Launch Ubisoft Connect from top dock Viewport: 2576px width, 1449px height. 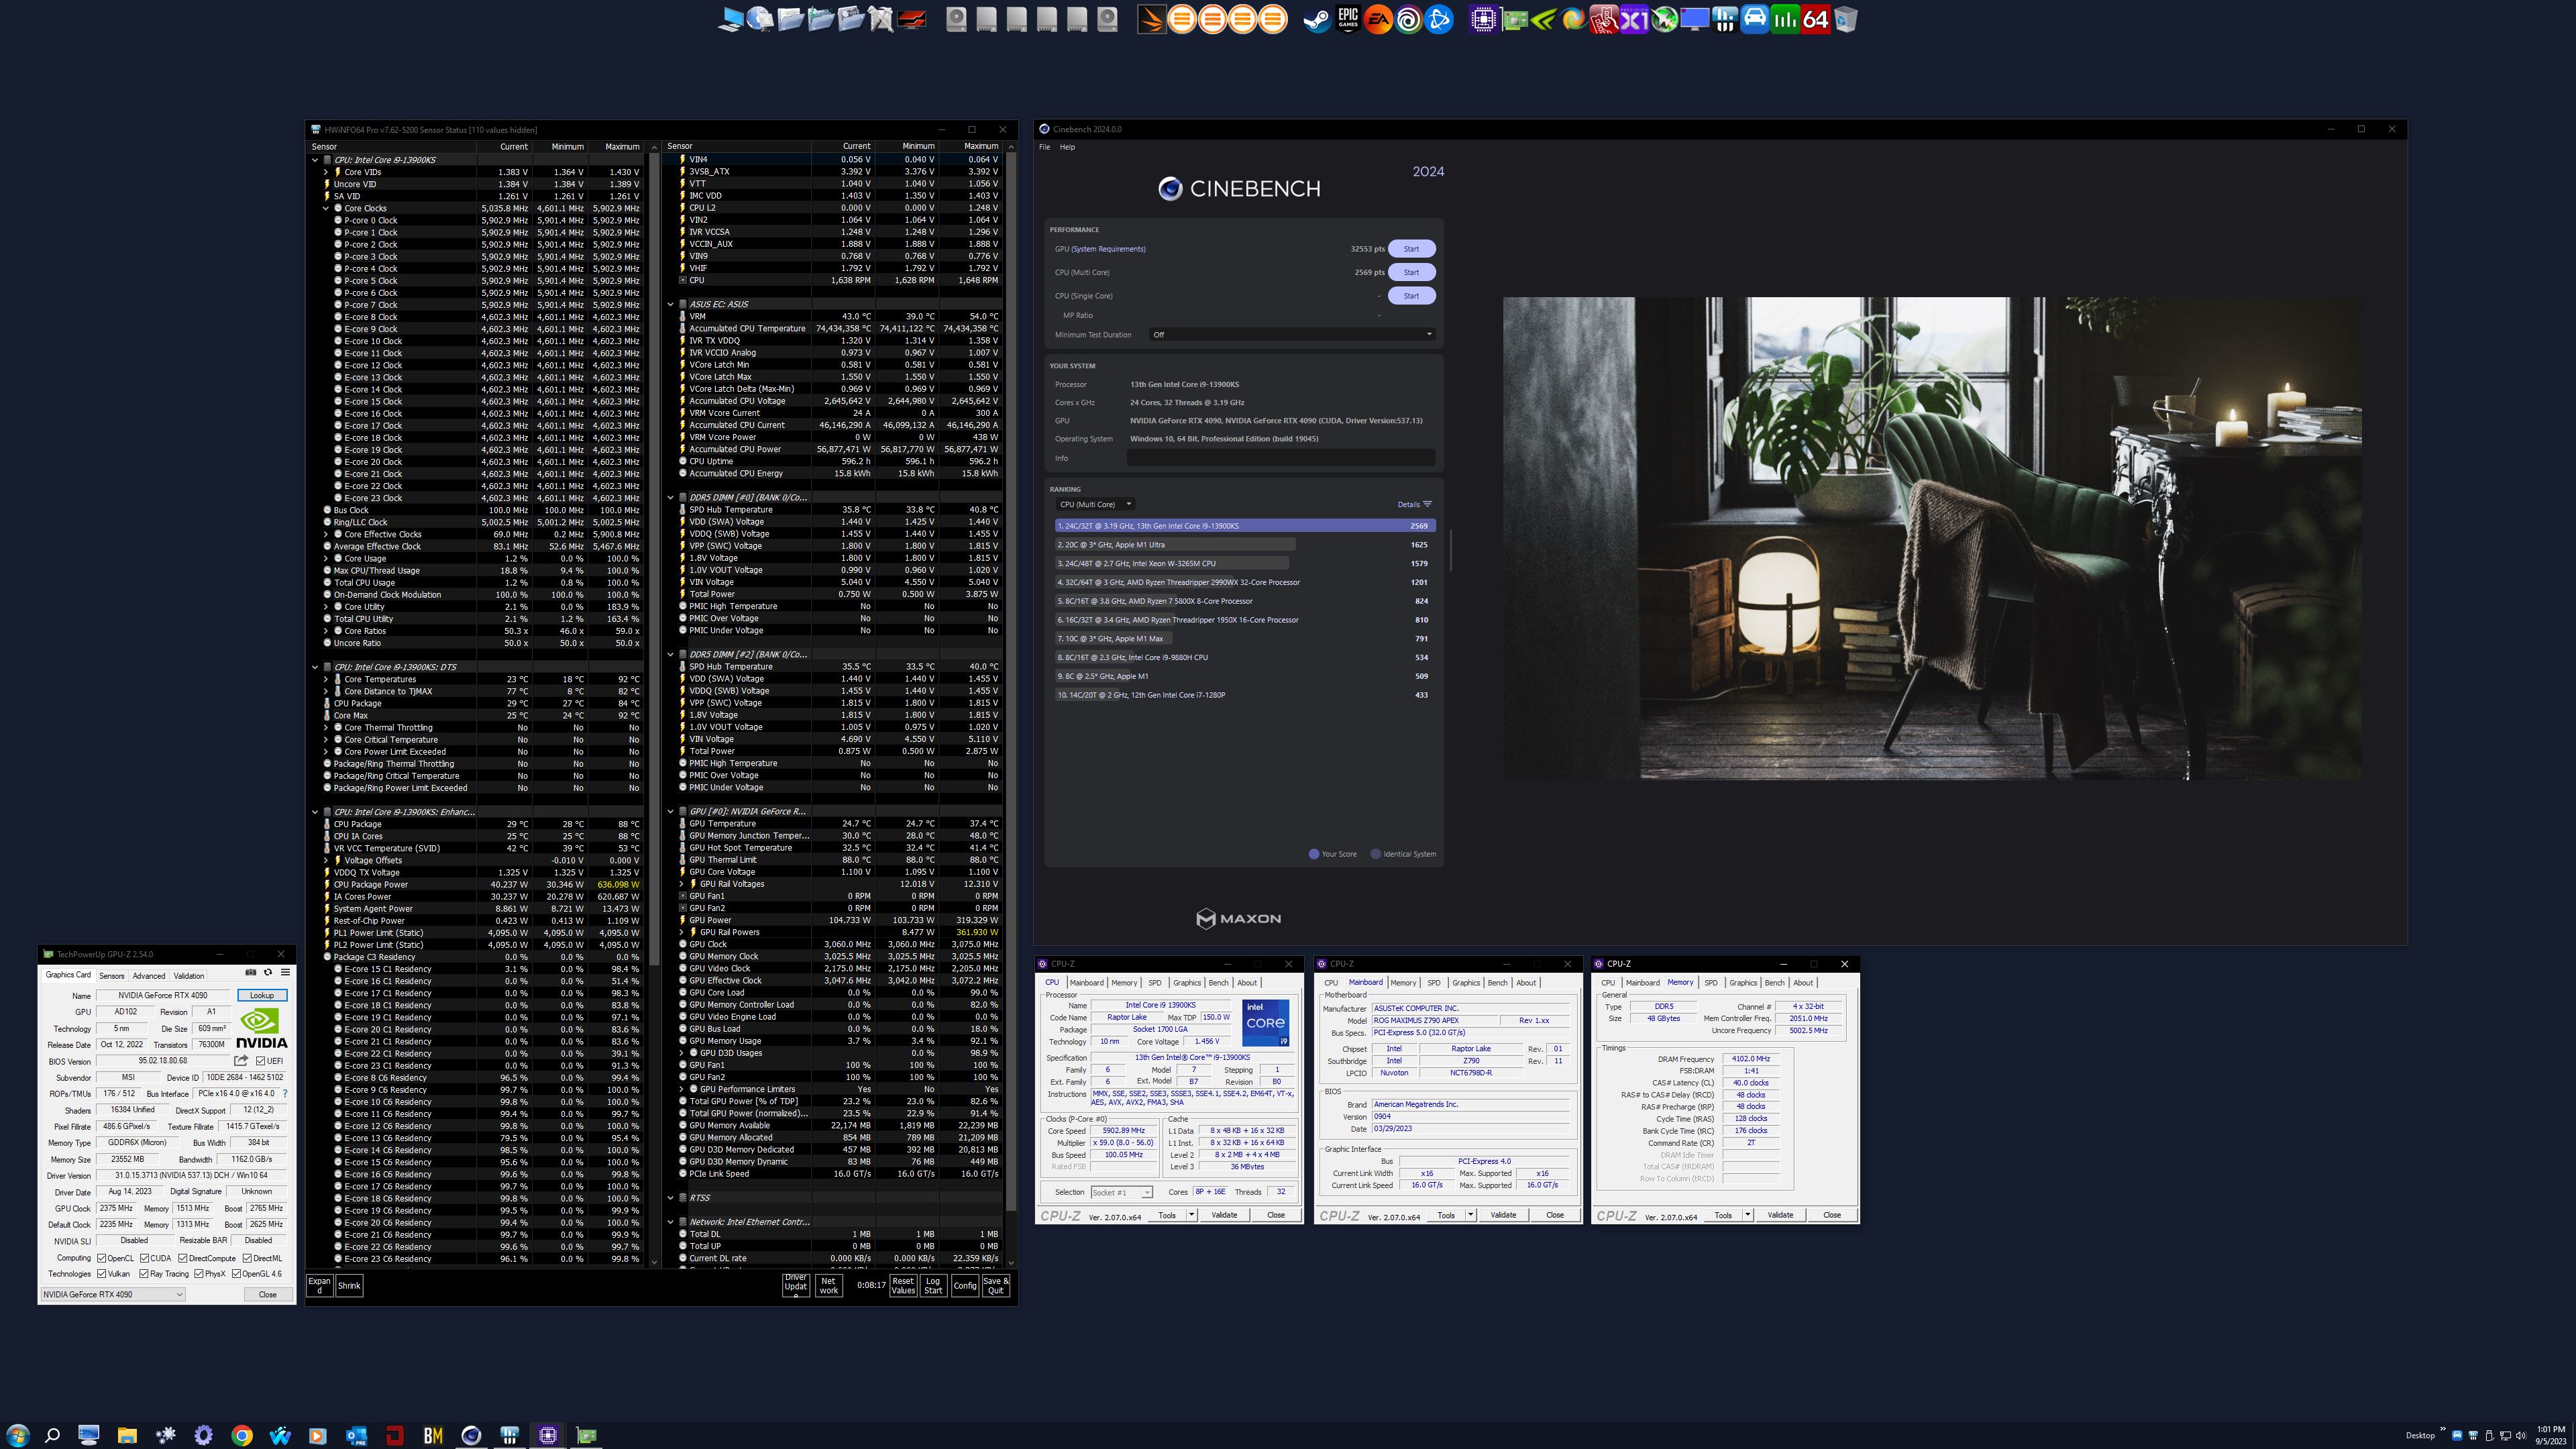(1408, 19)
